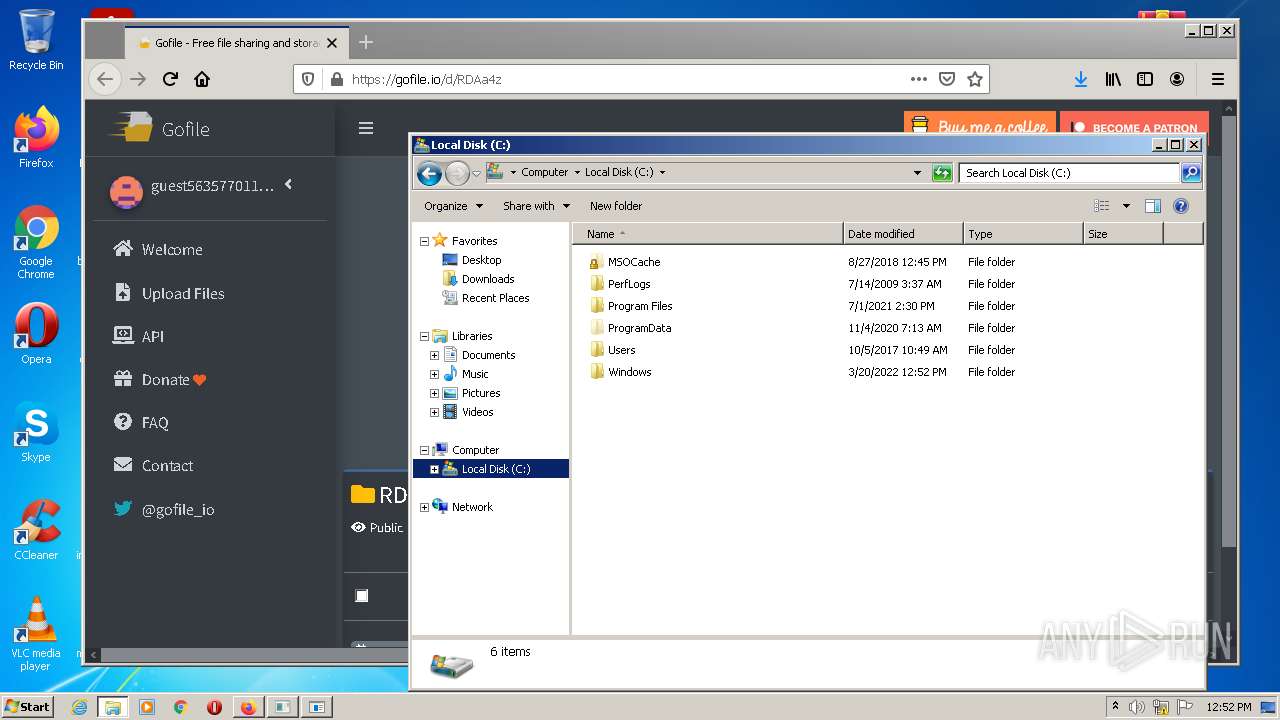
Task: Click the Buy me a coffee button
Action: [980, 128]
